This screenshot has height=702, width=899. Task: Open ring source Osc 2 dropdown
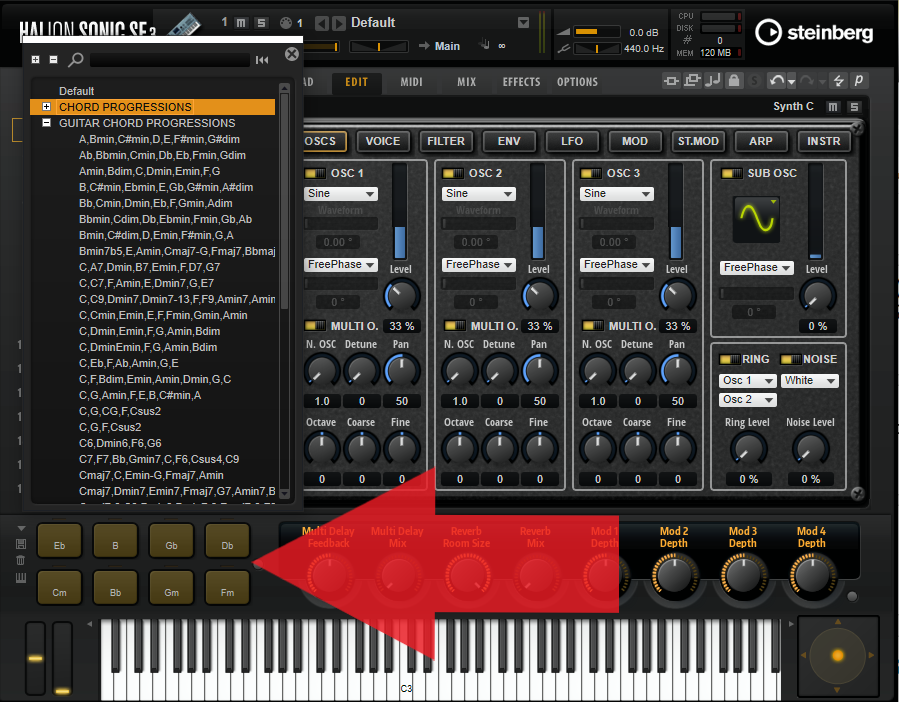coord(748,400)
